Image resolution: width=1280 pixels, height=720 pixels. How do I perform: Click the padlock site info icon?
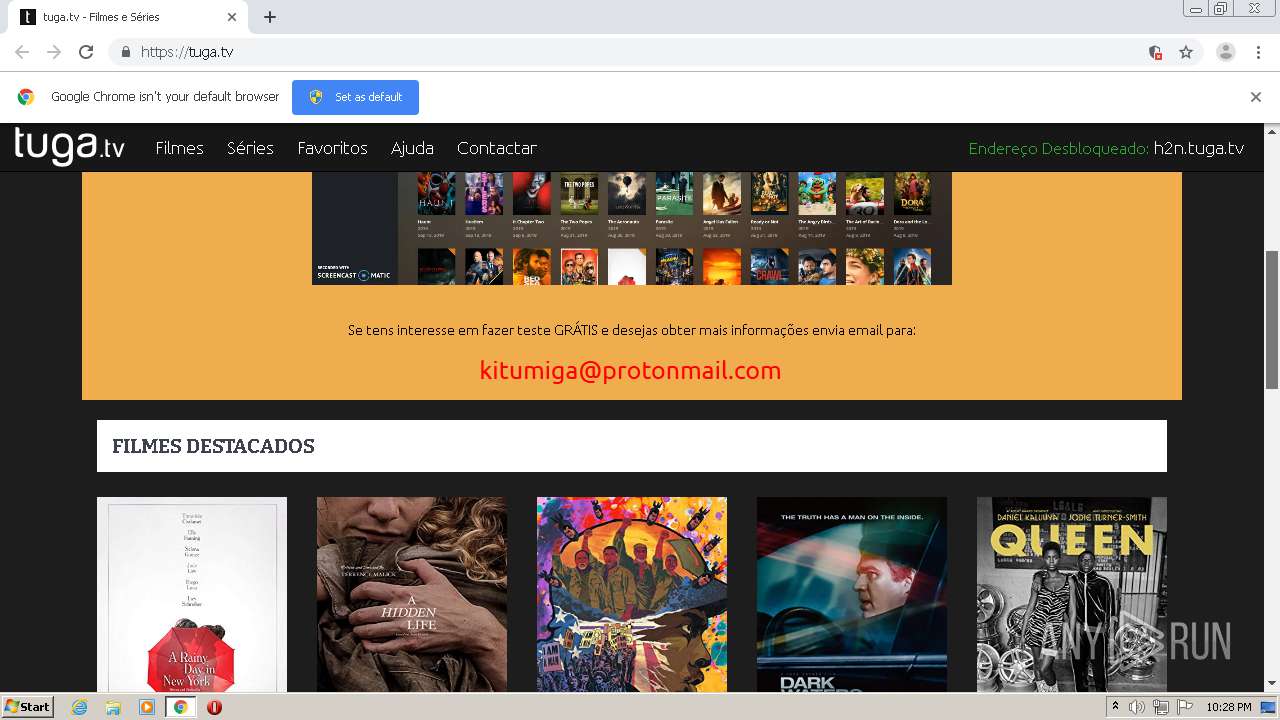(x=125, y=52)
